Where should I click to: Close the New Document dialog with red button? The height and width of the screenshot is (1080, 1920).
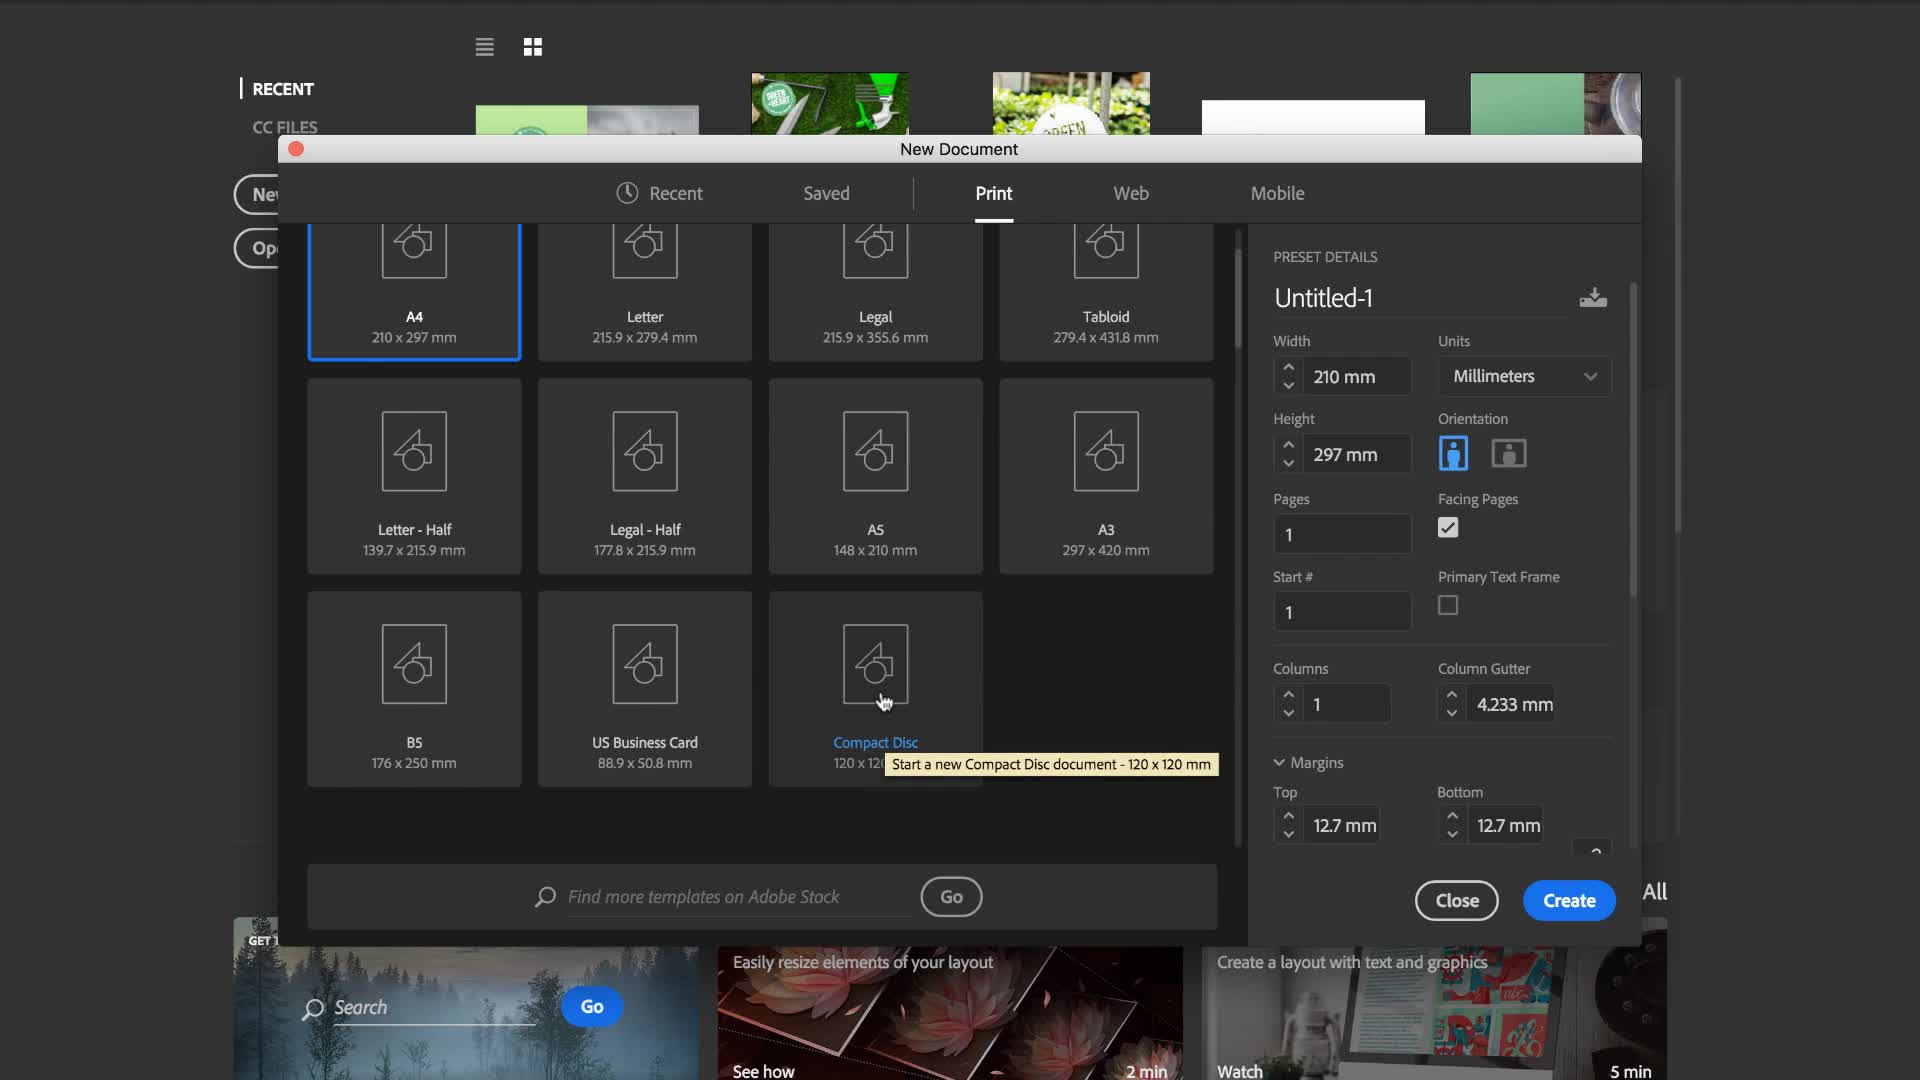click(x=295, y=149)
